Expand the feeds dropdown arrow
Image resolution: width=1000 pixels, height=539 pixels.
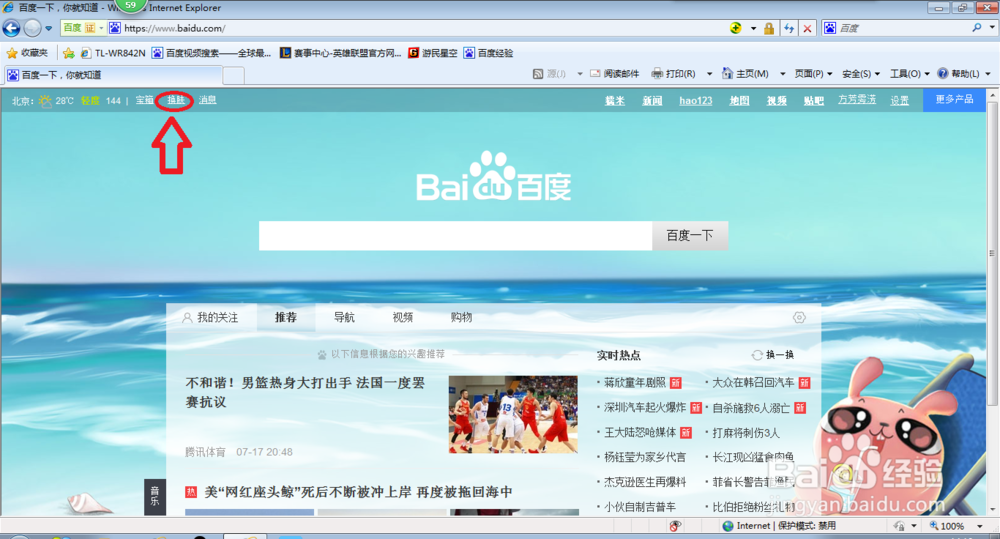(580, 74)
